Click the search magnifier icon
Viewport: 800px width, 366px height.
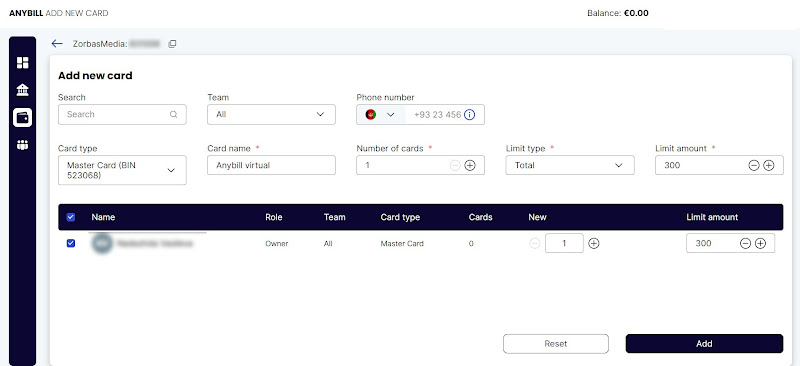173,114
